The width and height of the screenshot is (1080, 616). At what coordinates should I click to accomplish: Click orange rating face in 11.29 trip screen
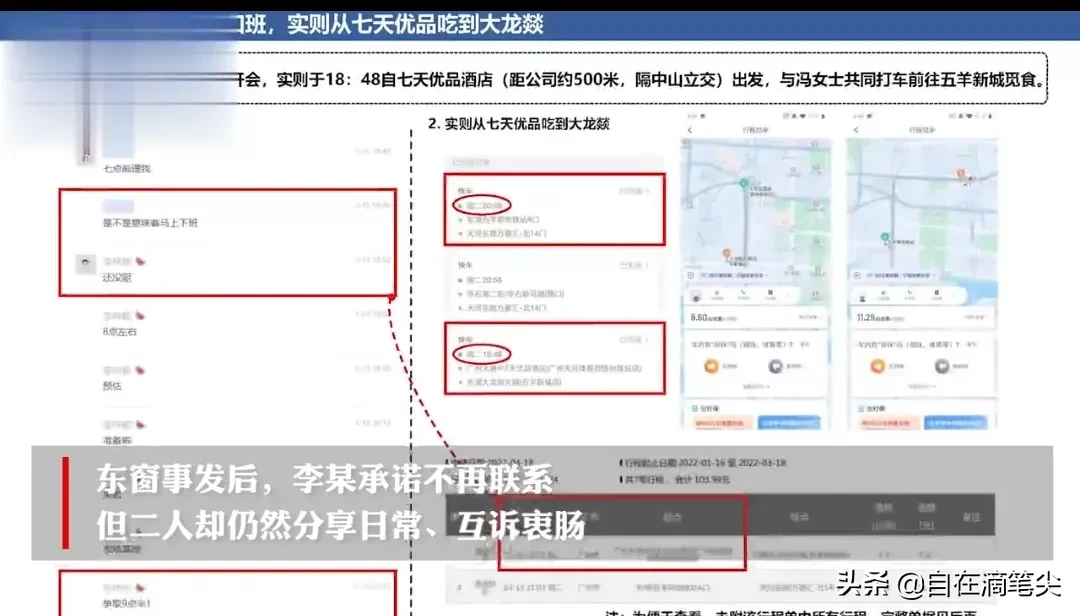coord(878,366)
